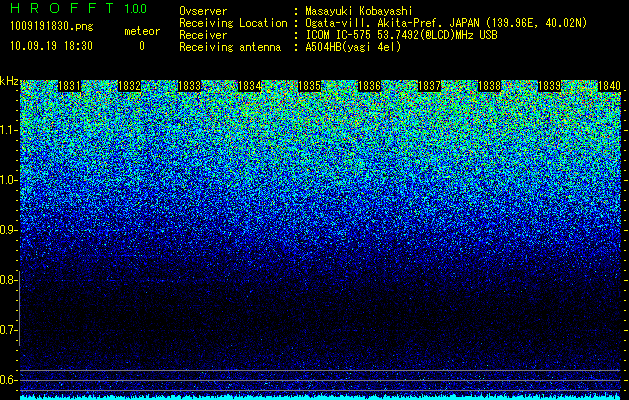Click the HROFFT title text
This screenshot has height=400, width=629.
pos(61,8)
